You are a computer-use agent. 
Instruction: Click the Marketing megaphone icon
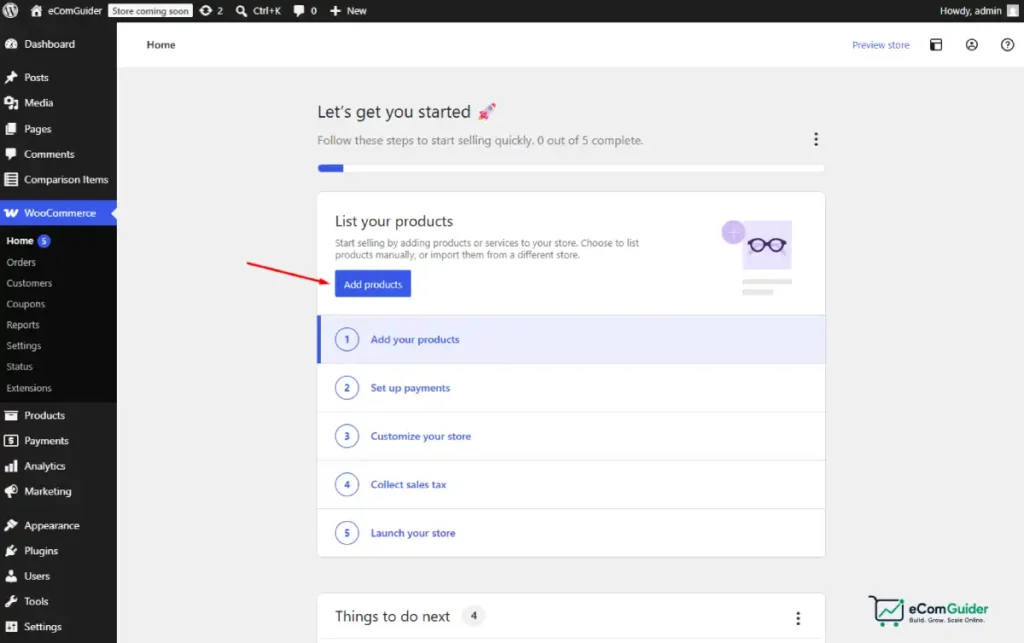[11, 491]
